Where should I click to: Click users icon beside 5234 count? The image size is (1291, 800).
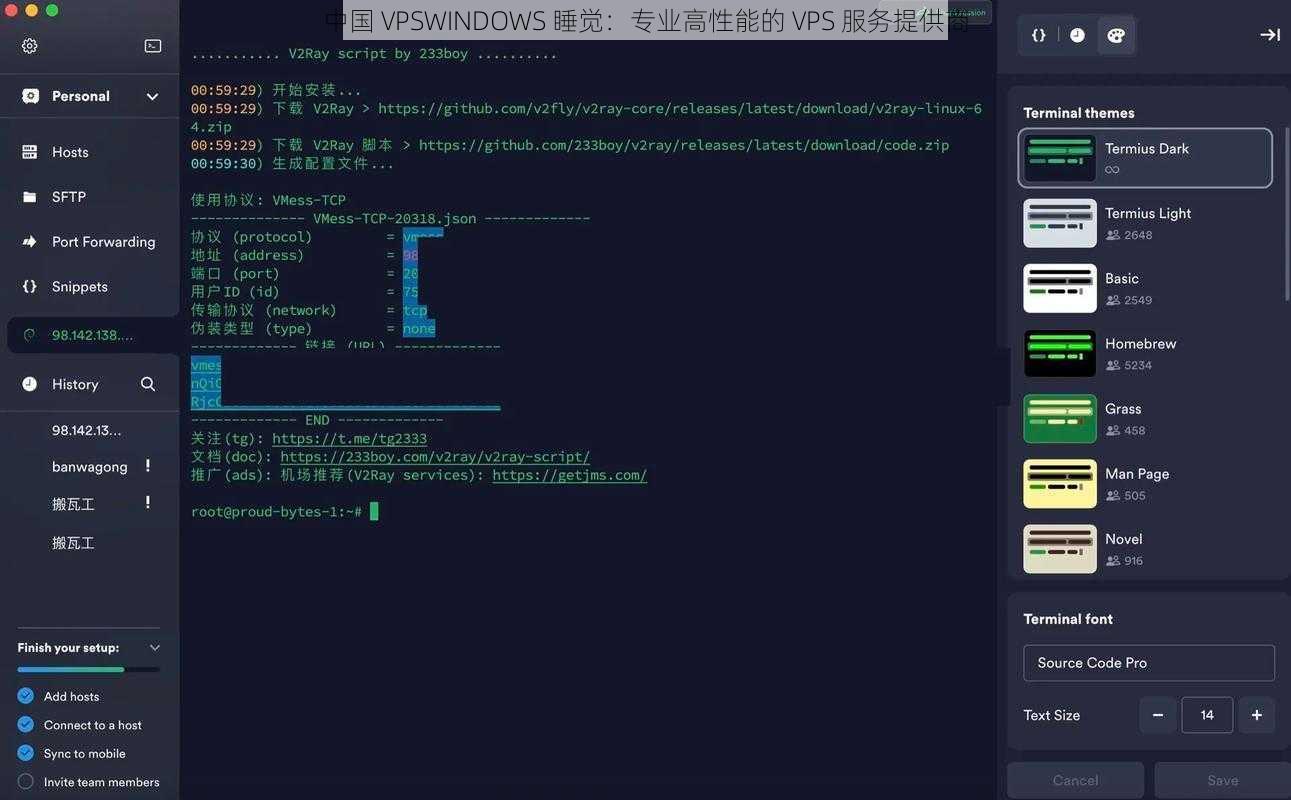1113,365
